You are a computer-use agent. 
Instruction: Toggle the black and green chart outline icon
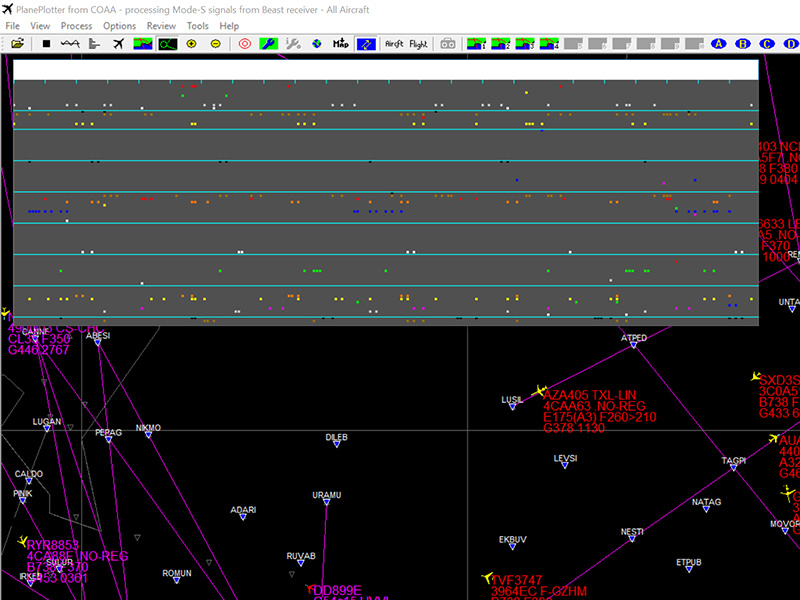click(x=167, y=44)
